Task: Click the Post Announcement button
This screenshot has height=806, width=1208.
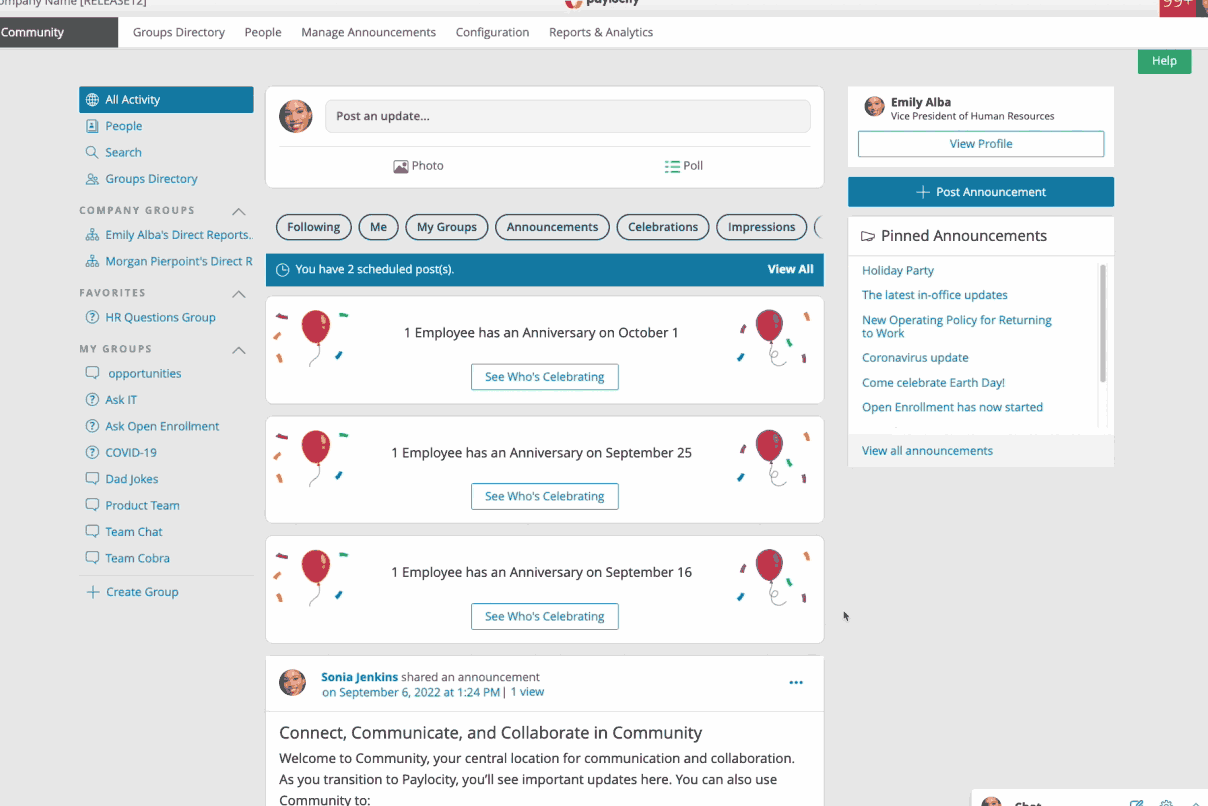Action: (981, 192)
